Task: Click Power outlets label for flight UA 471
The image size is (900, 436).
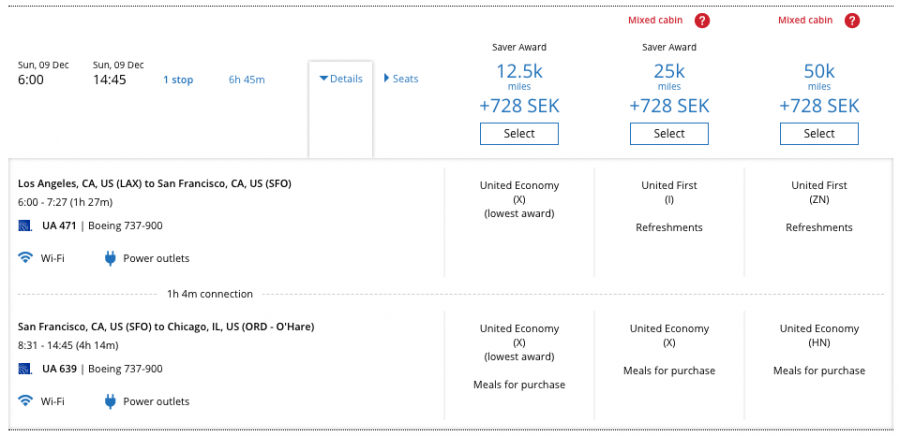Action: (156, 259)
